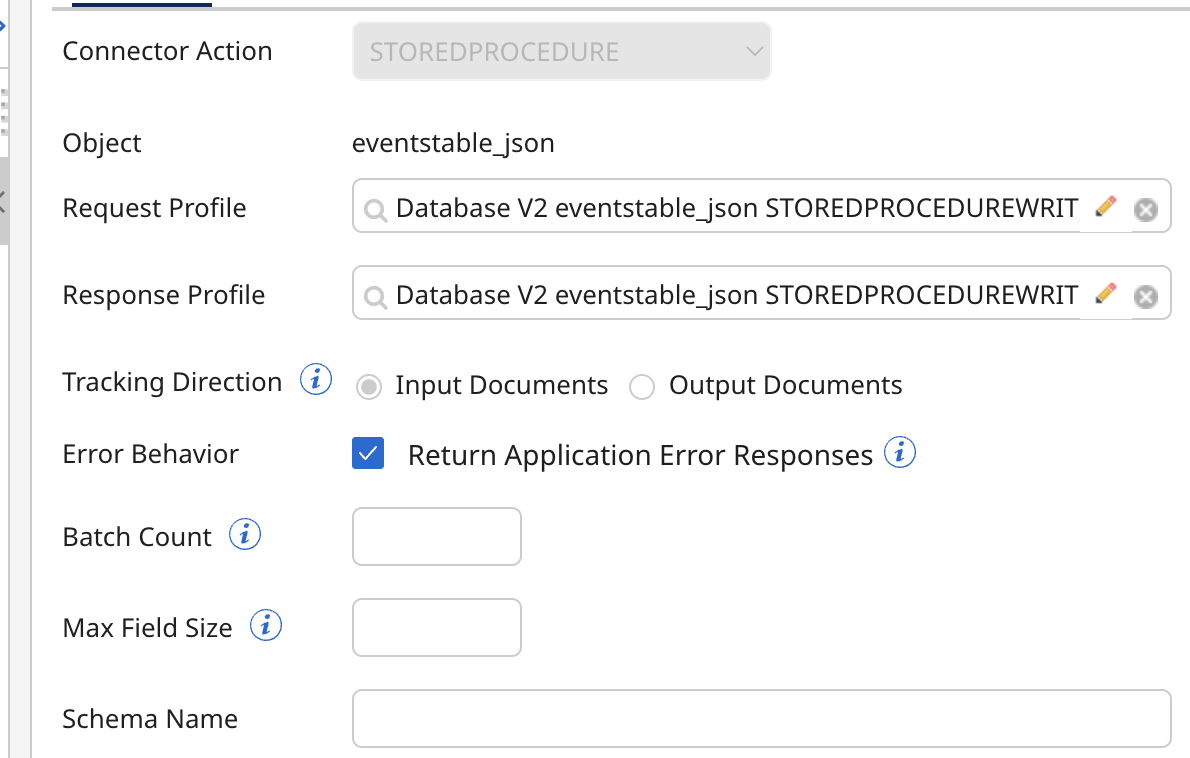Open the Request Profile search magnifier
This screenshot has width=1190, height=758.
(375, 209)
